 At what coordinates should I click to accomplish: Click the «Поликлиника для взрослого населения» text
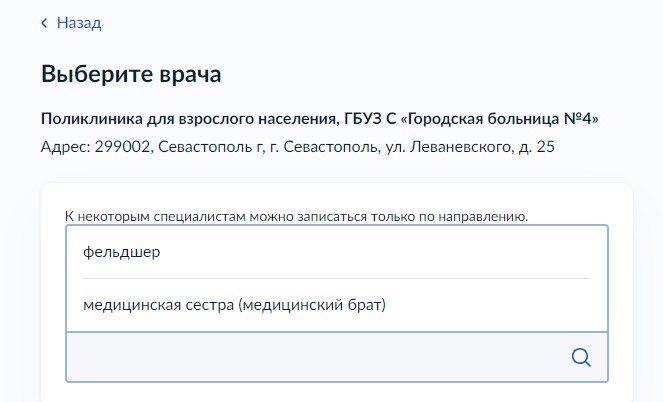[x=185, y=119]
